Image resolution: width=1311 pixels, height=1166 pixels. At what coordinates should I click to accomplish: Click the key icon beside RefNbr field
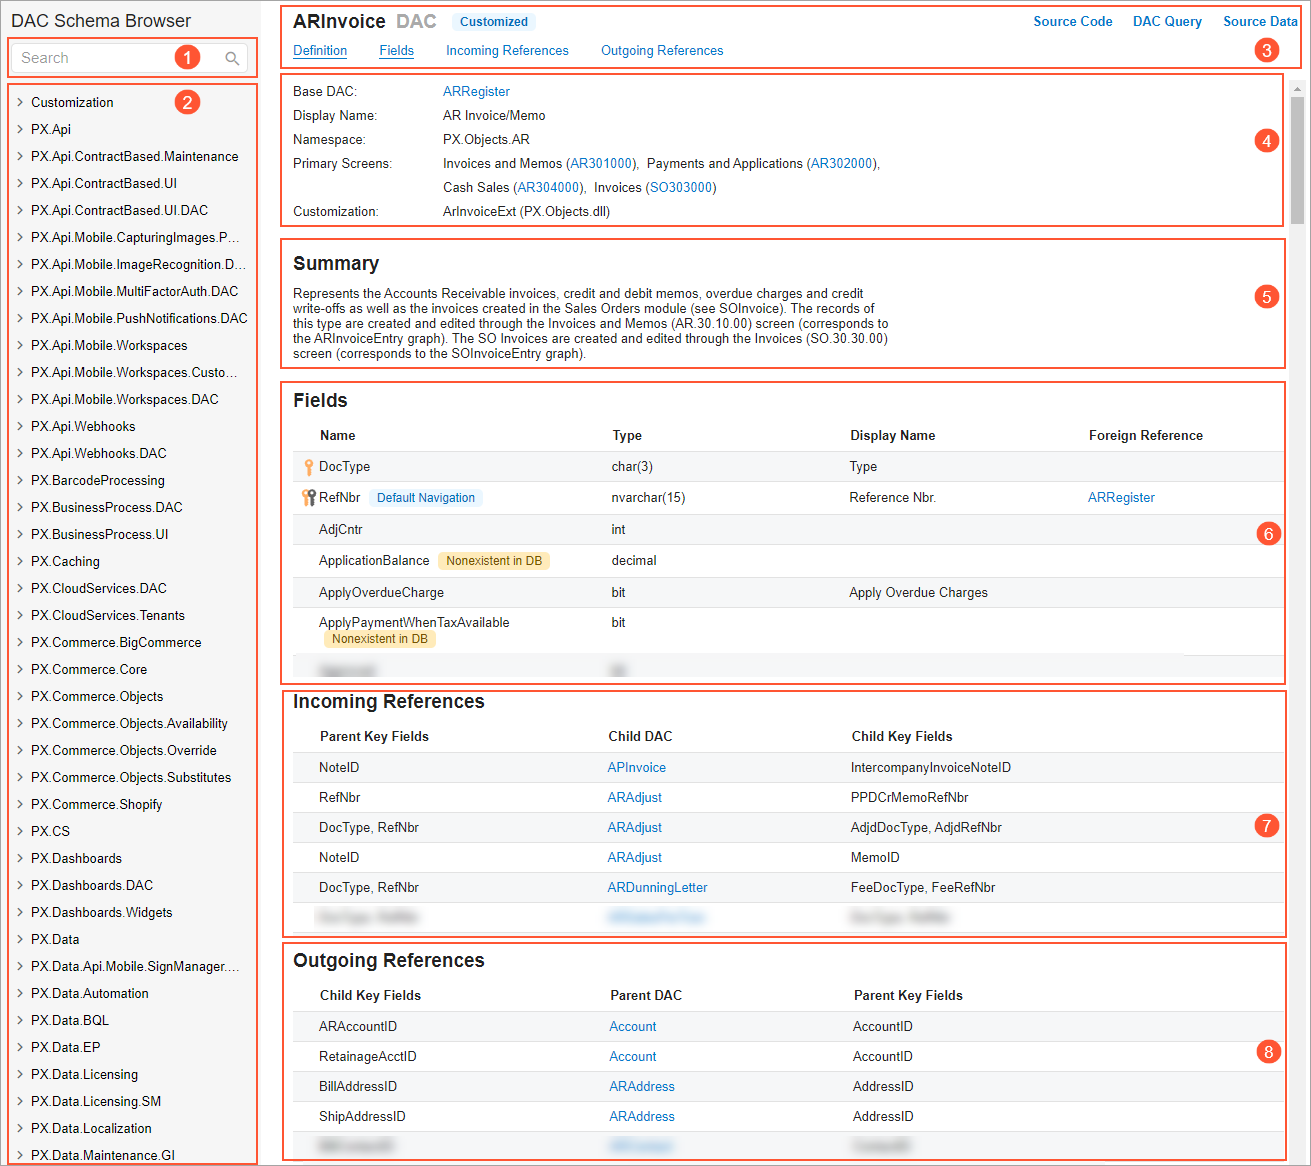(x=309, y=498)
